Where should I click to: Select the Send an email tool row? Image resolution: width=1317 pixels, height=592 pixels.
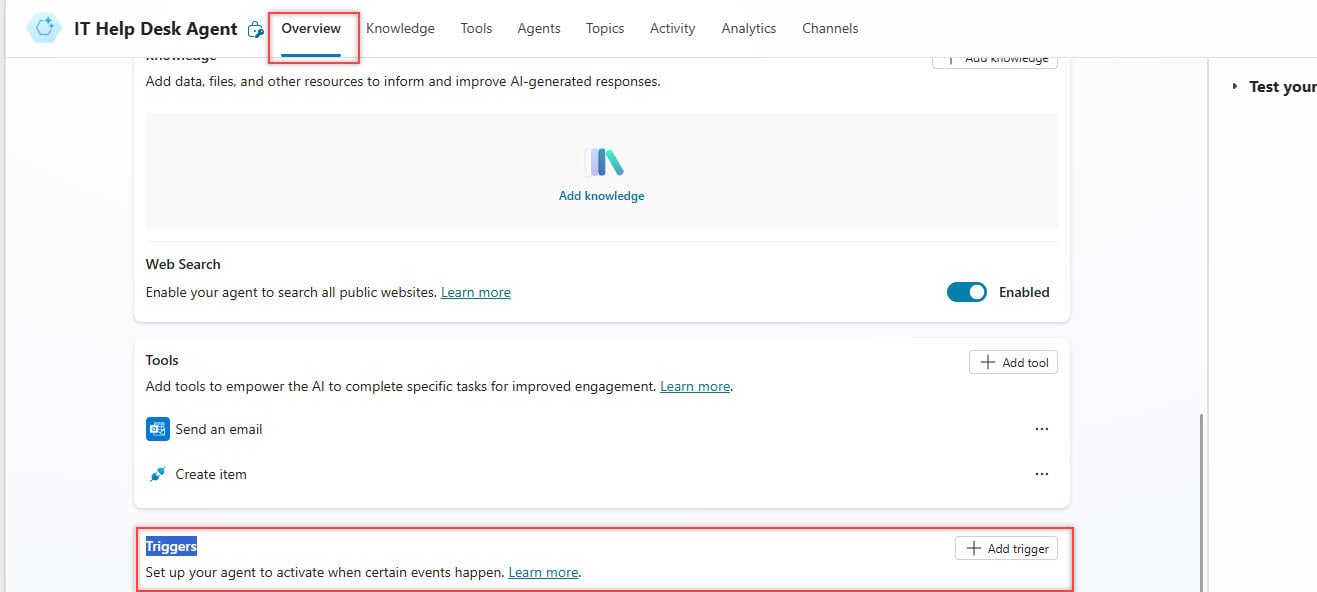point(602,429)
